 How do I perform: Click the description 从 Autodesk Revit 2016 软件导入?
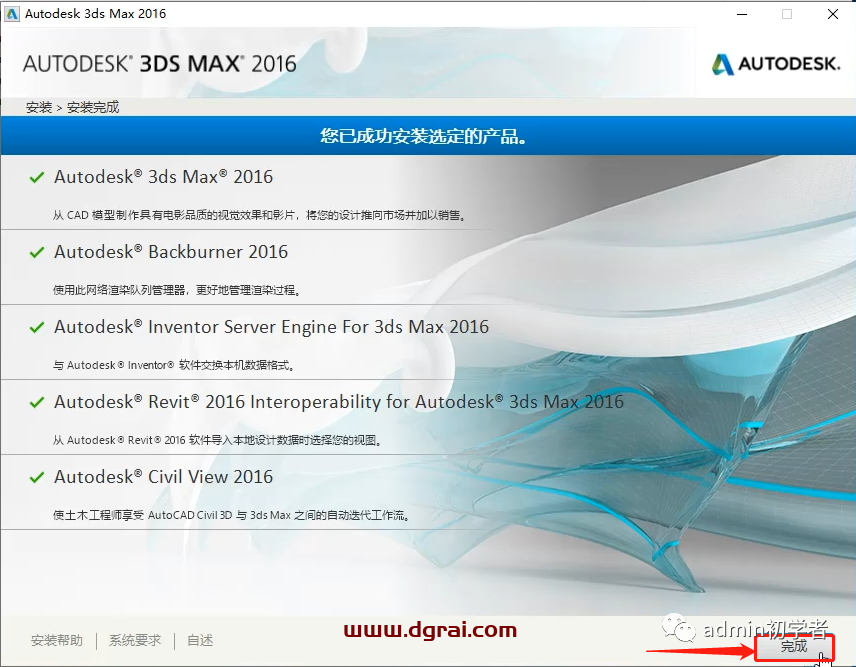(x=217, y=440)
